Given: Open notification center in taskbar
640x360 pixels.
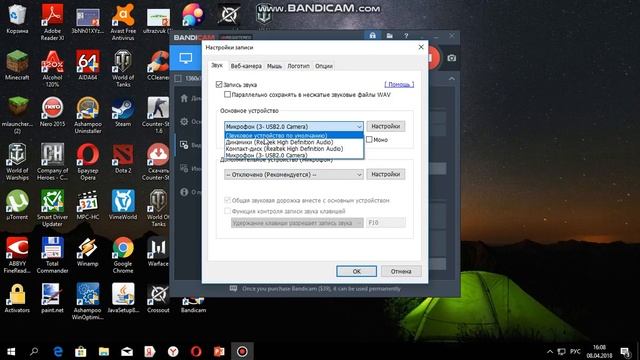Looking at the screenshot, I should click(625, 351).
